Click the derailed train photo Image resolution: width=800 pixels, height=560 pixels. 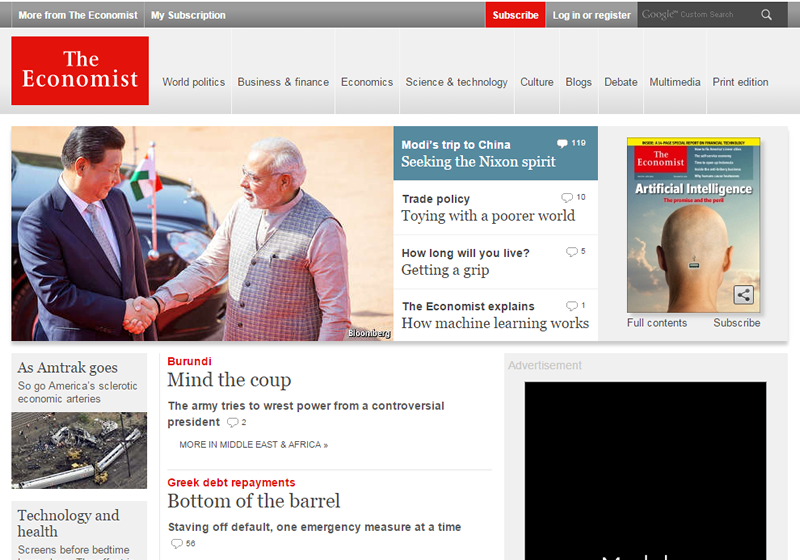point(79,450)
